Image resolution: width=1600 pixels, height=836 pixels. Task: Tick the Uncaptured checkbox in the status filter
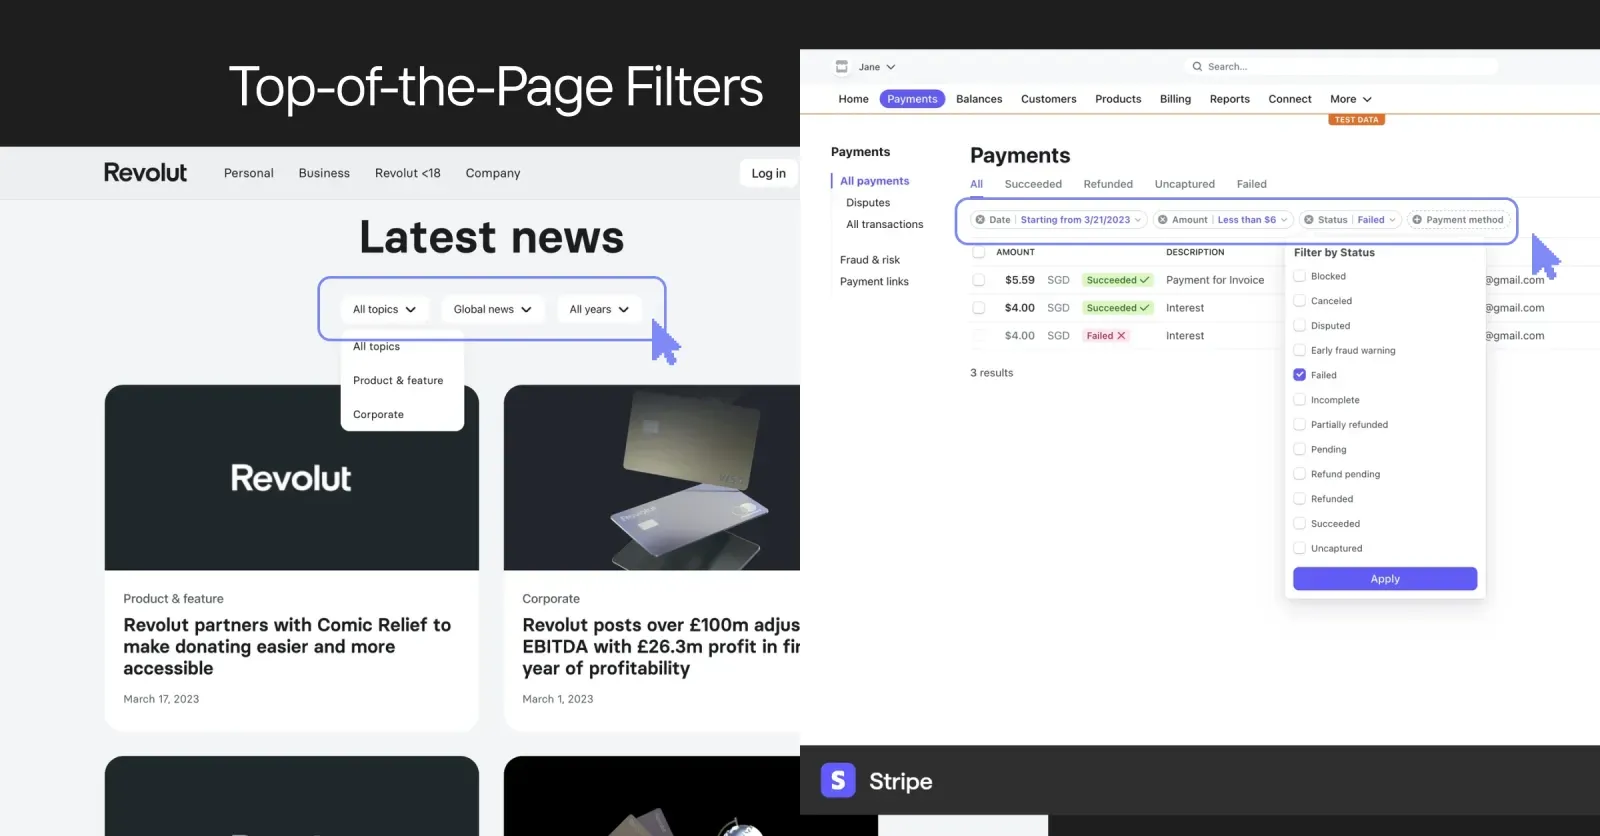(x=1300, y=548)
